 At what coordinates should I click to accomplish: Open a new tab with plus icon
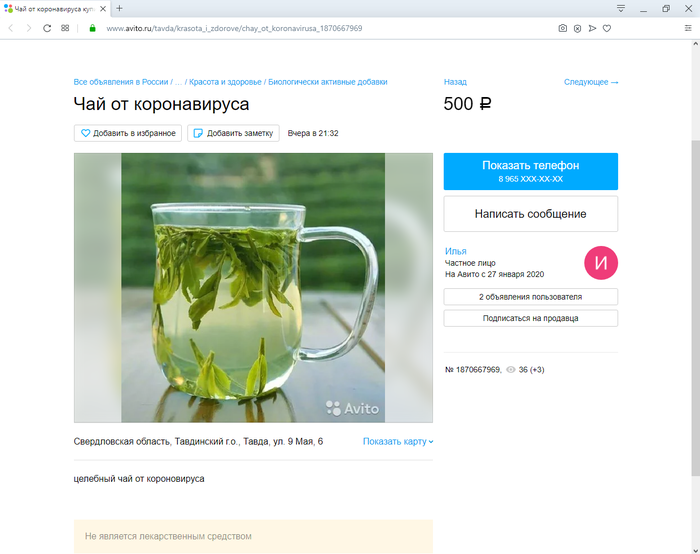pos(120,8)
